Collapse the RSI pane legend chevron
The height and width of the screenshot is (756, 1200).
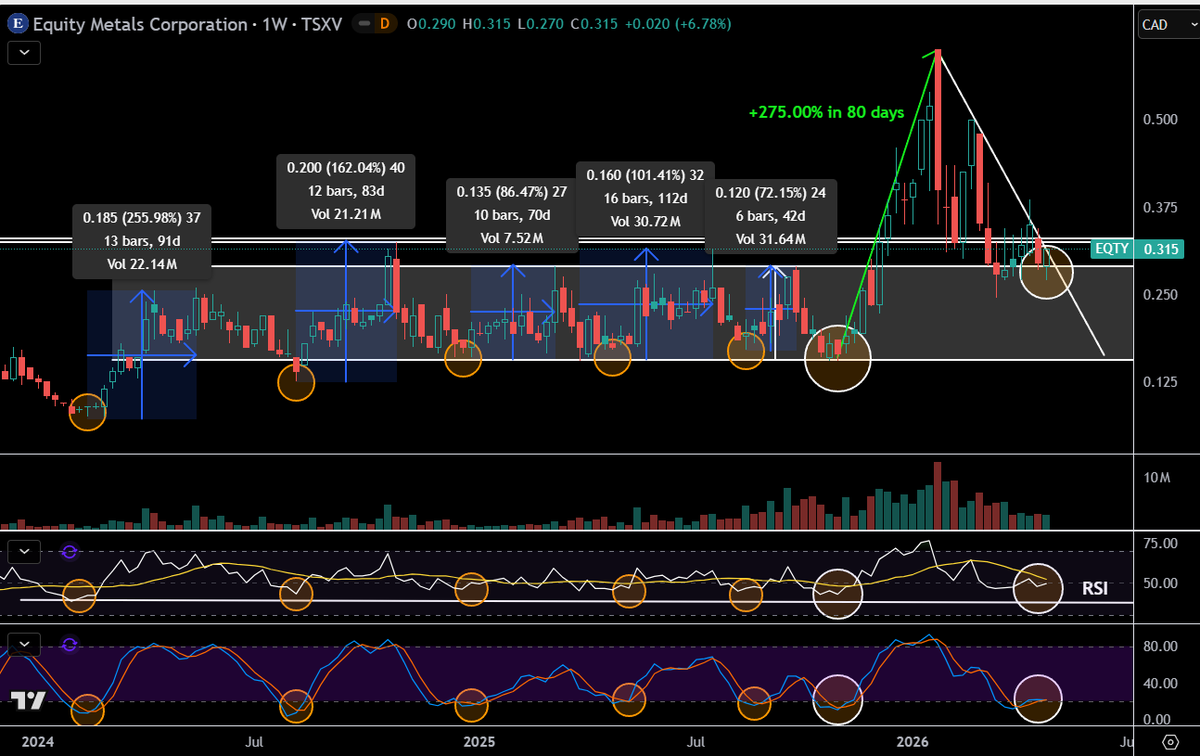pyautogui.click(x=24, y=550)
